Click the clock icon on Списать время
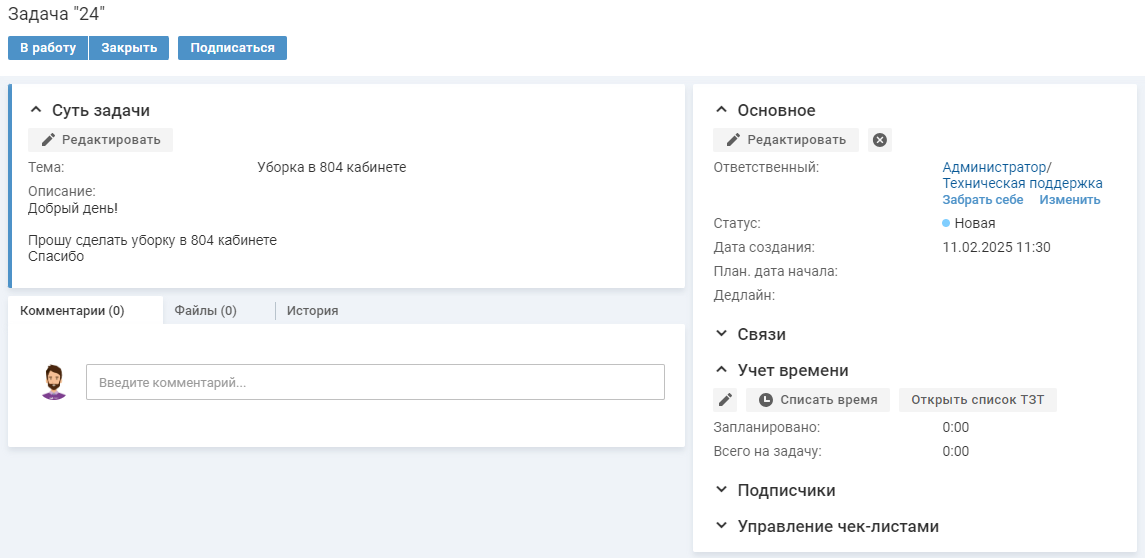This screenshot has height=558, width=1145. point(765,400)
